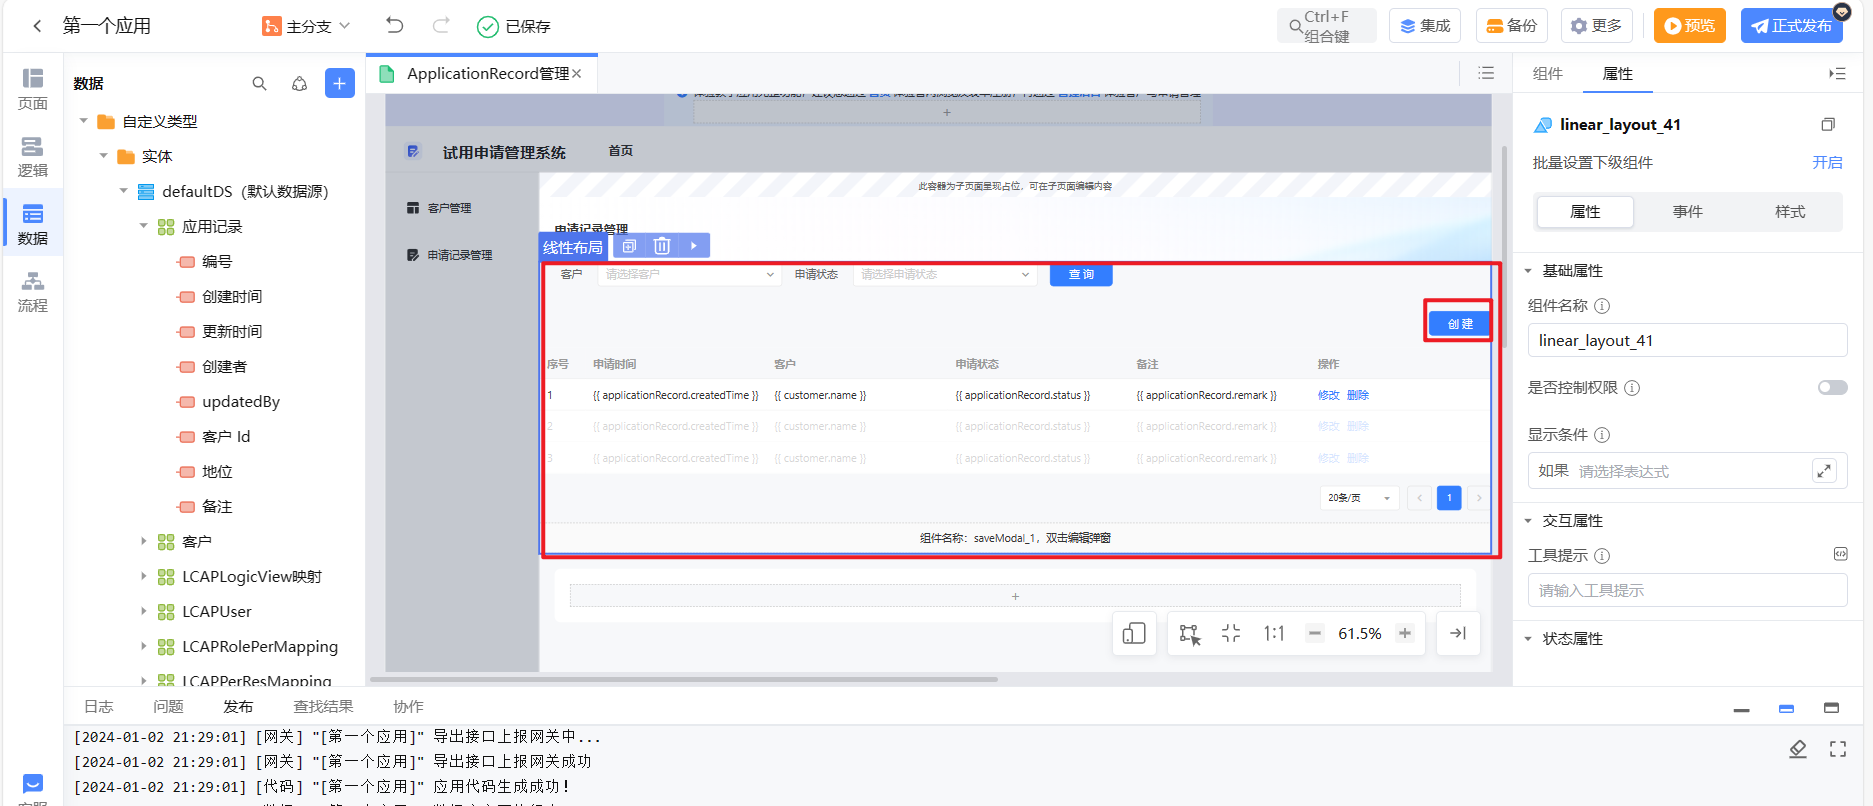Open the 流程 sidebar panel
The height and width of the screenshot is (806, 1873).
pos(33,292)
